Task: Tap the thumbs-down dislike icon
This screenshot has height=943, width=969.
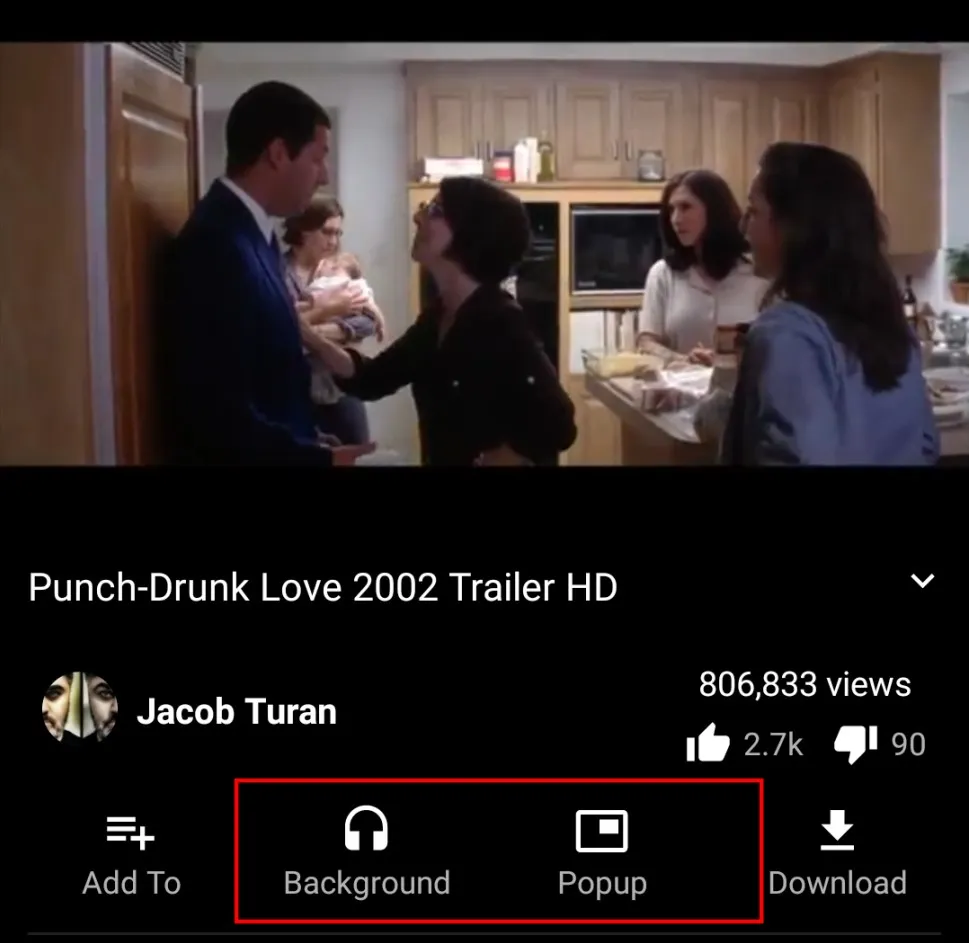Action: 856,744
